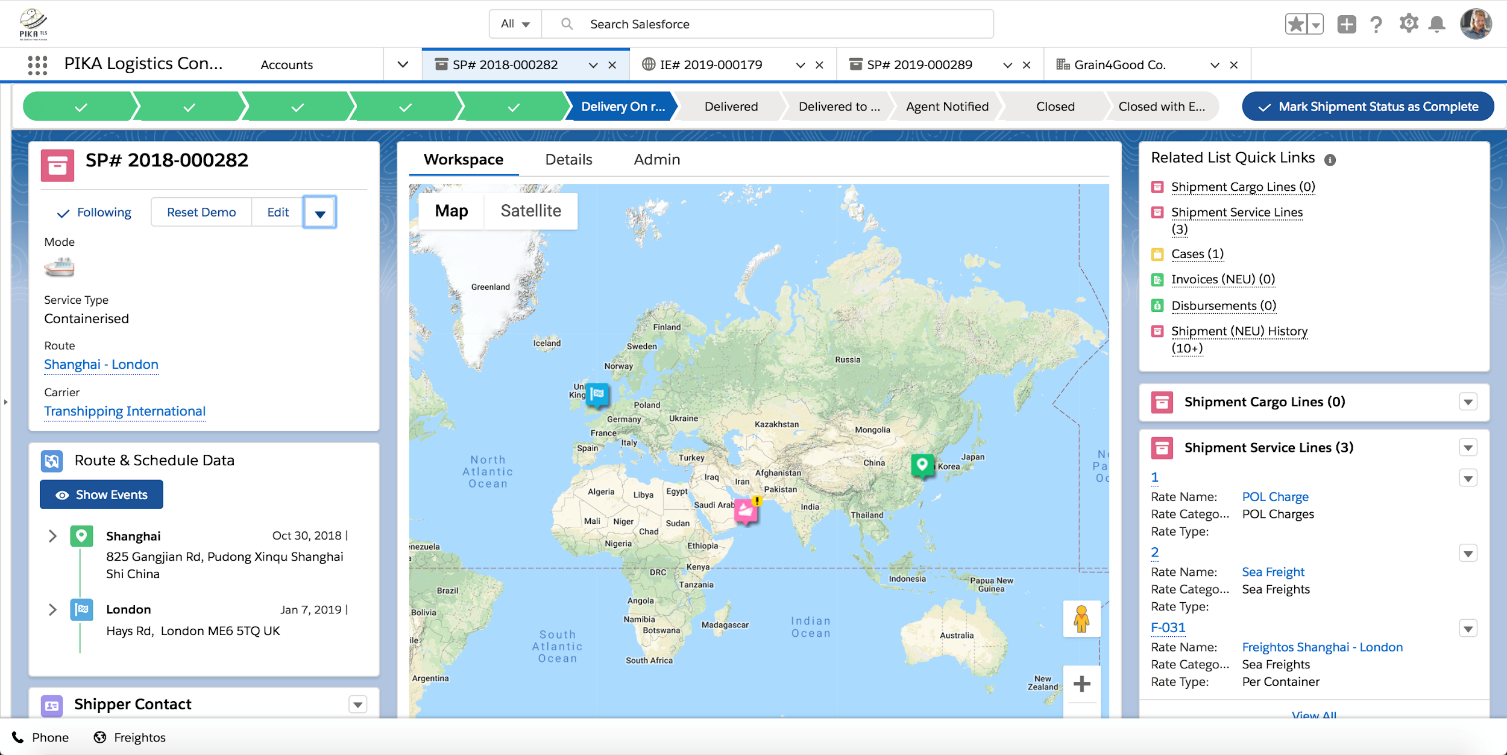Open the Cases (1) quick link
This screenshot has width=1507, height=755.
1197,254
